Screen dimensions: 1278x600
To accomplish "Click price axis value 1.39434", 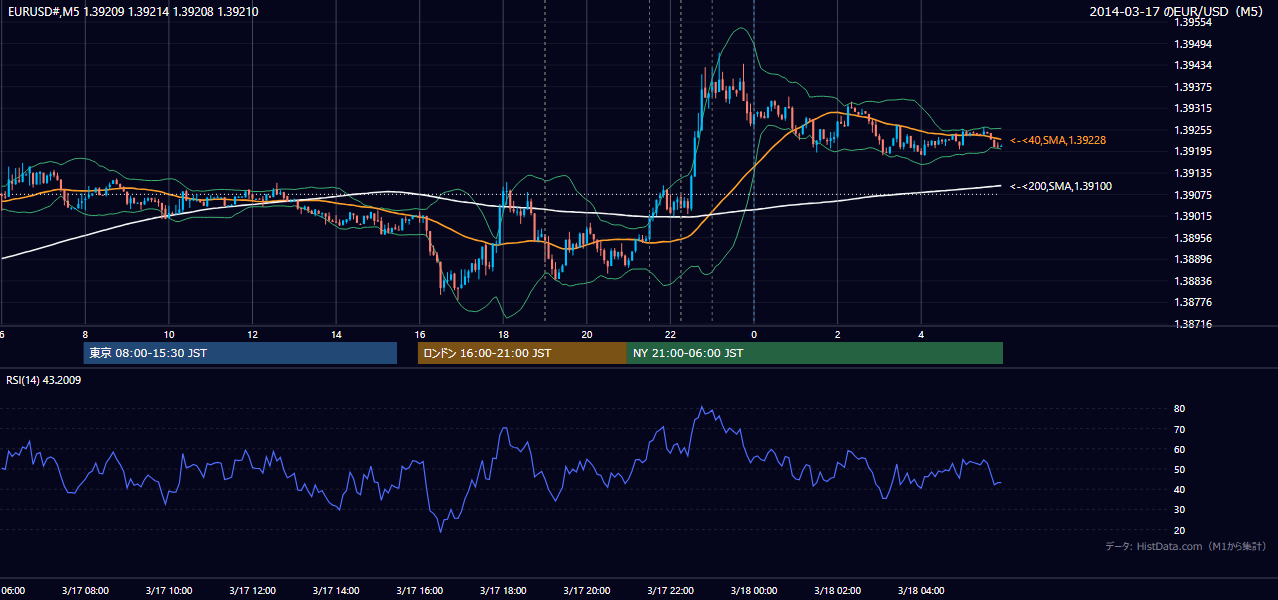I will tap(1193, 65).
